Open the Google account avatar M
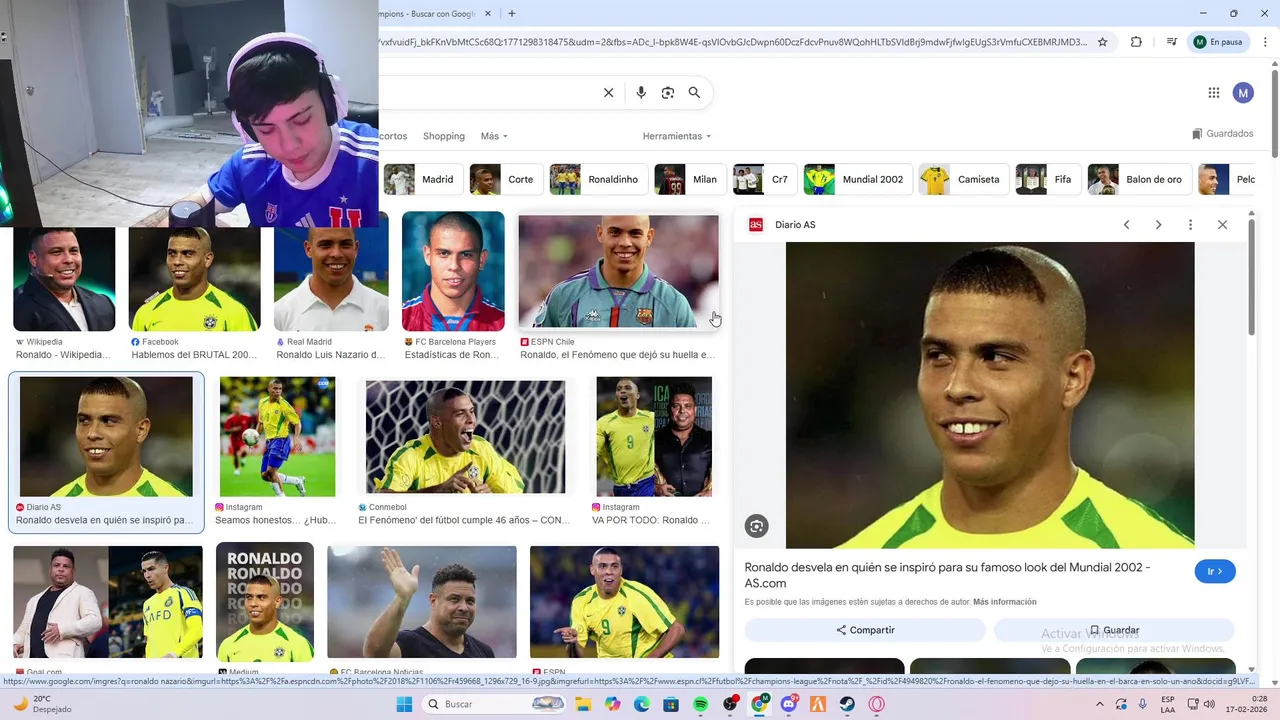The width and height of the screenshot is (1280, 720). (x=1243, y=93)
